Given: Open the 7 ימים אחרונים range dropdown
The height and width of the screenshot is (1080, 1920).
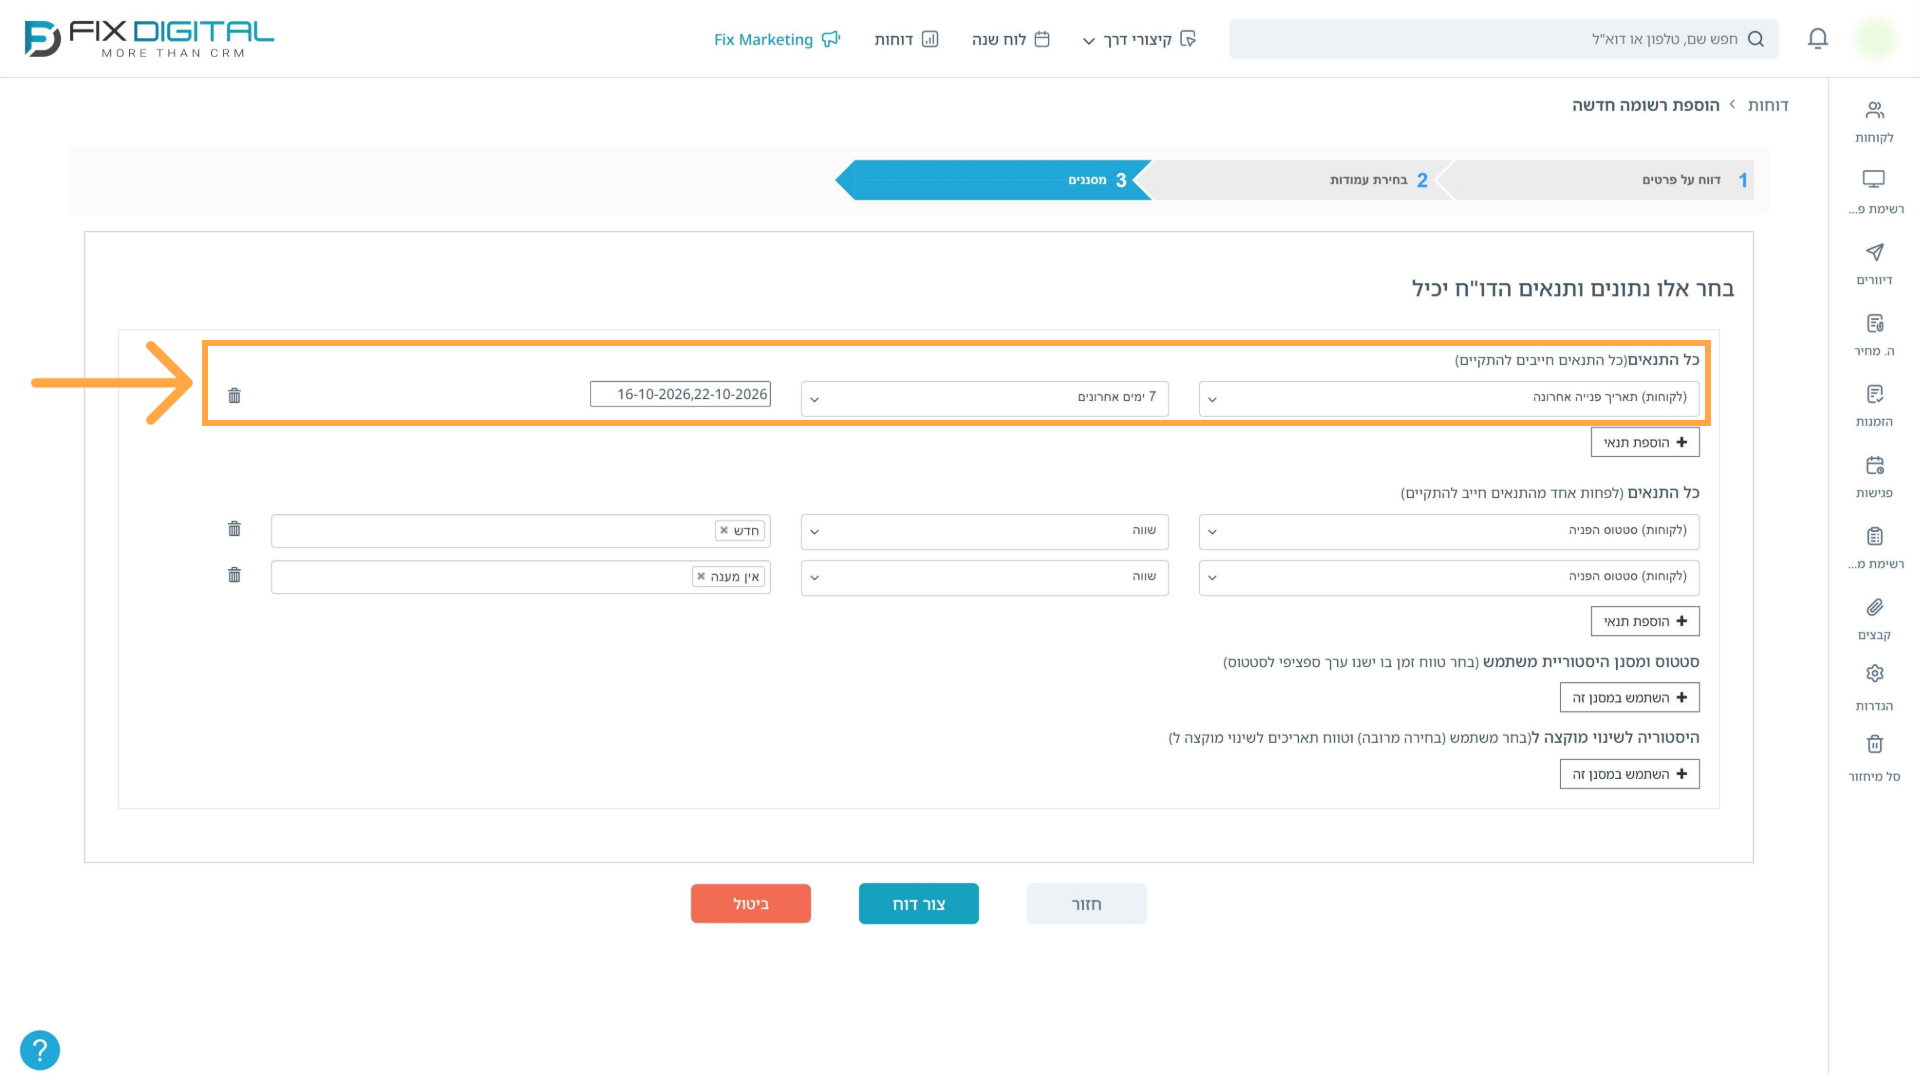Looking at the screenshot, I should [985, 398].
